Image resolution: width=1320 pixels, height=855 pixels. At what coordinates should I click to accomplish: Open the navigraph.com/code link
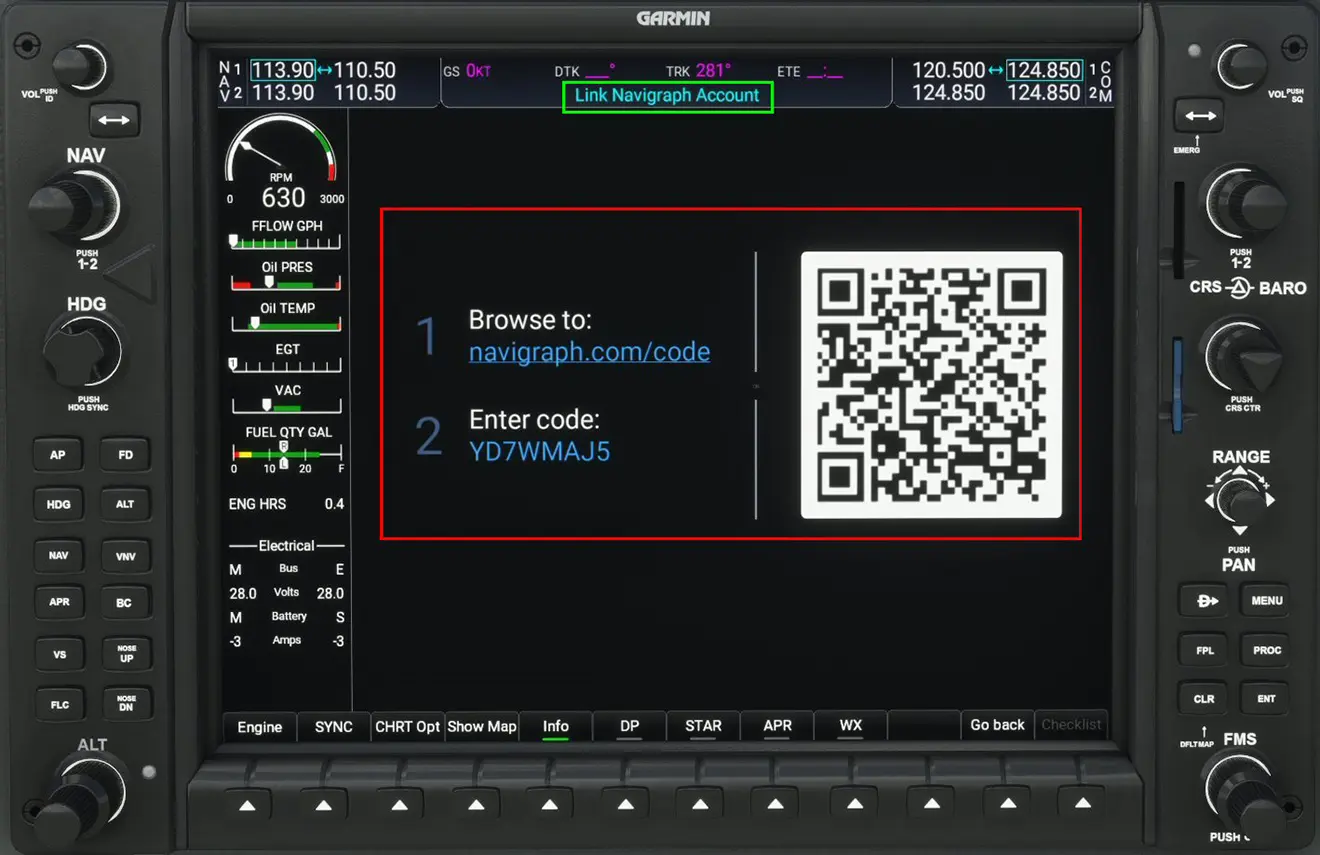(x=589, y=352)
